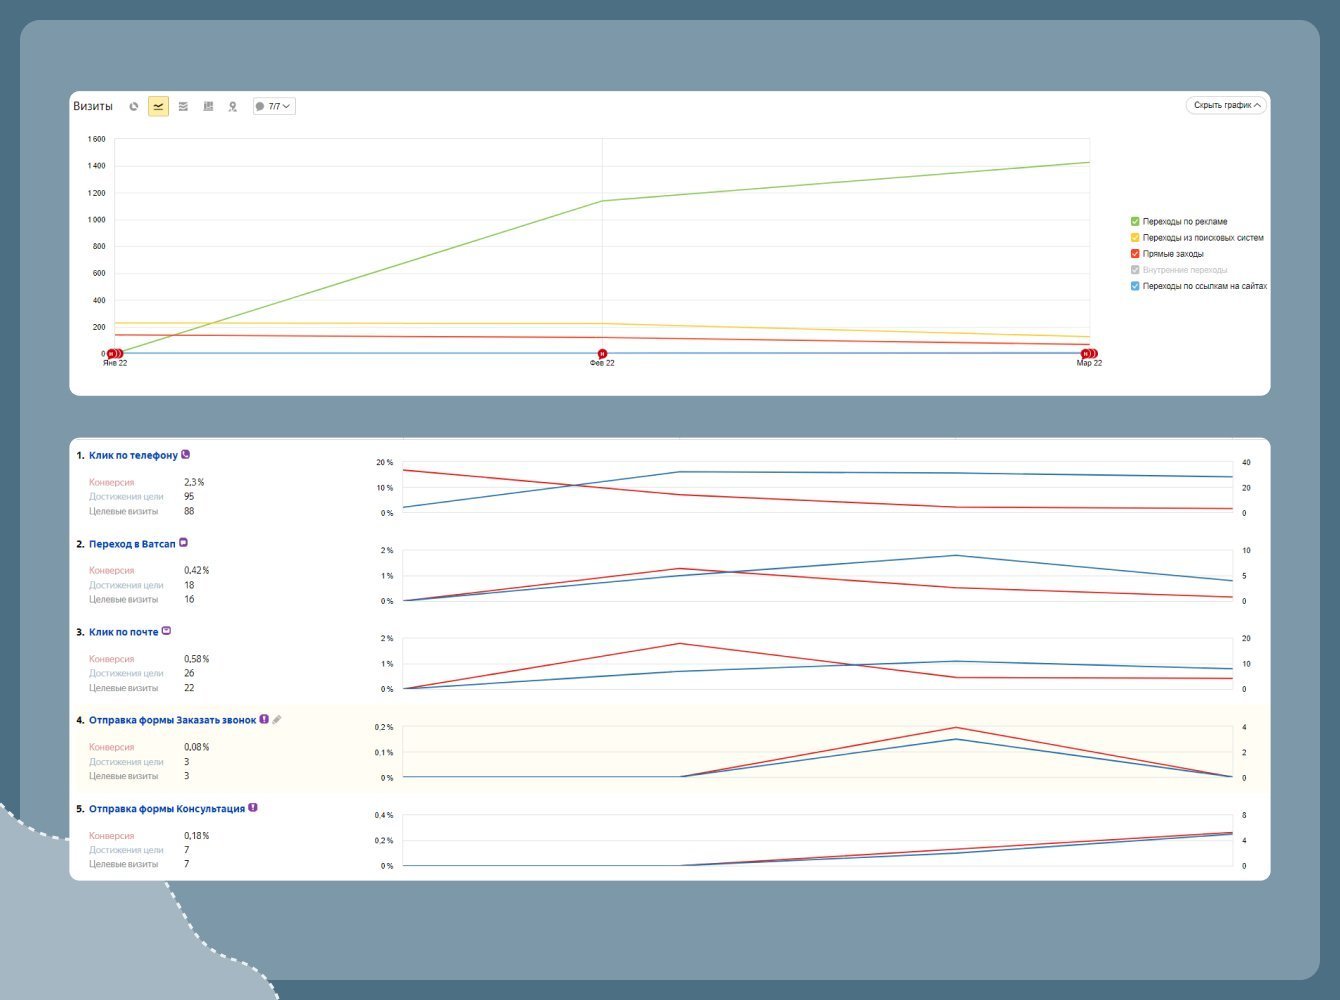
Task: Toggle the Переходы из поисковых систем checkbox
Action: [1135, 238]
